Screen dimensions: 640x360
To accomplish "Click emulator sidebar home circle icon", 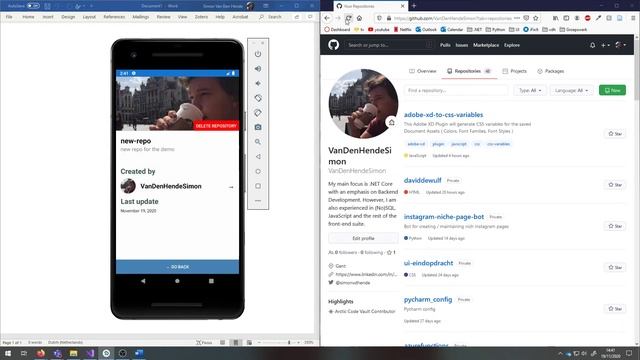I will (258, 171).
